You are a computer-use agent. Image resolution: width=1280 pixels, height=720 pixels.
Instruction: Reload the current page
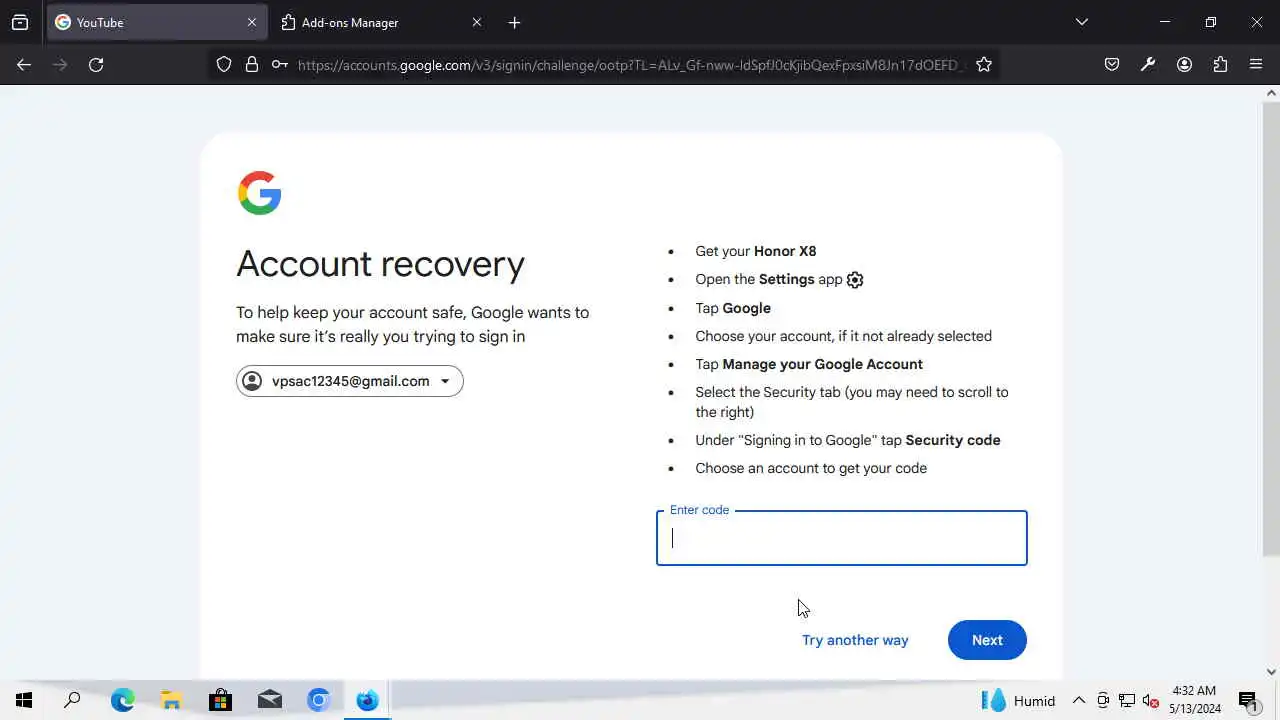point(96,64)
